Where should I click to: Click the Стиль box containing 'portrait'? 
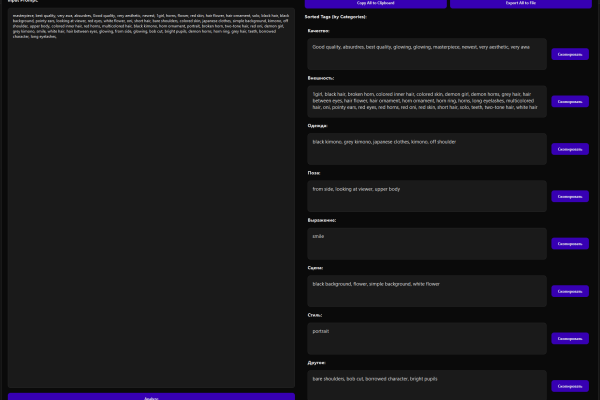coord(427,338)
